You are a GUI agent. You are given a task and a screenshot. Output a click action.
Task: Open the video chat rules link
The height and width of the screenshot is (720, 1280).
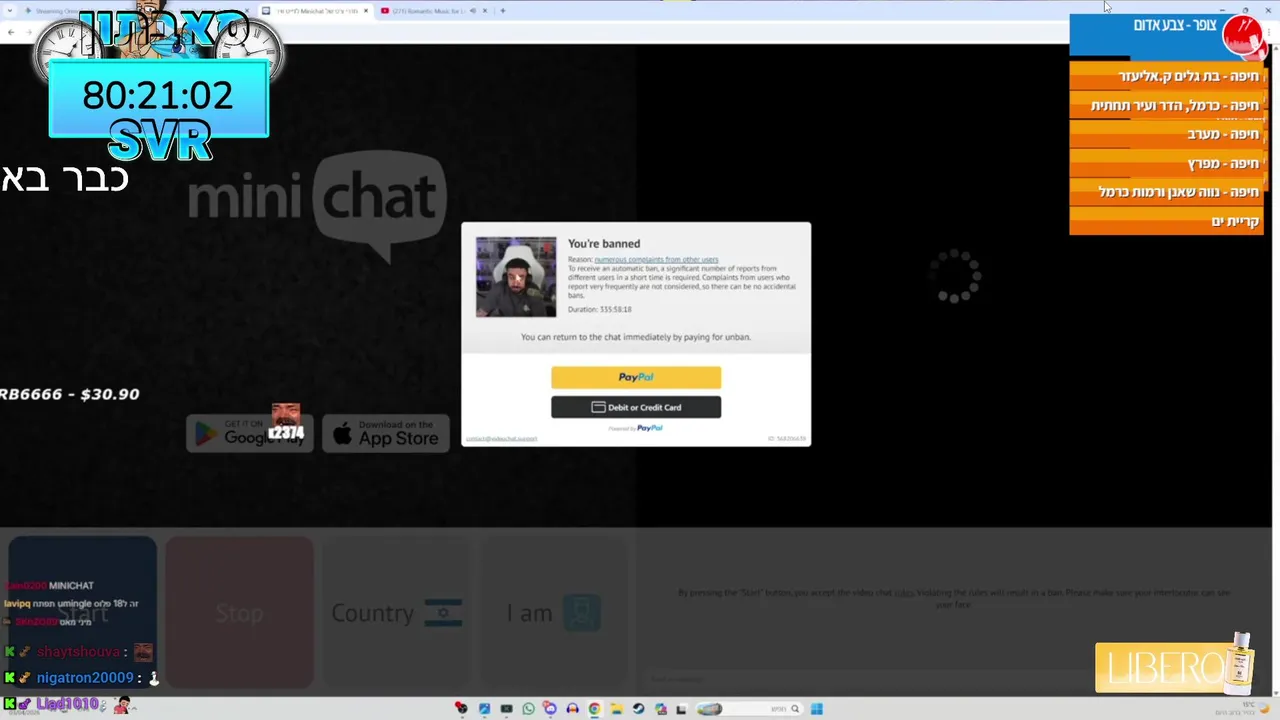pyautogui.click(x=904, y=593)
